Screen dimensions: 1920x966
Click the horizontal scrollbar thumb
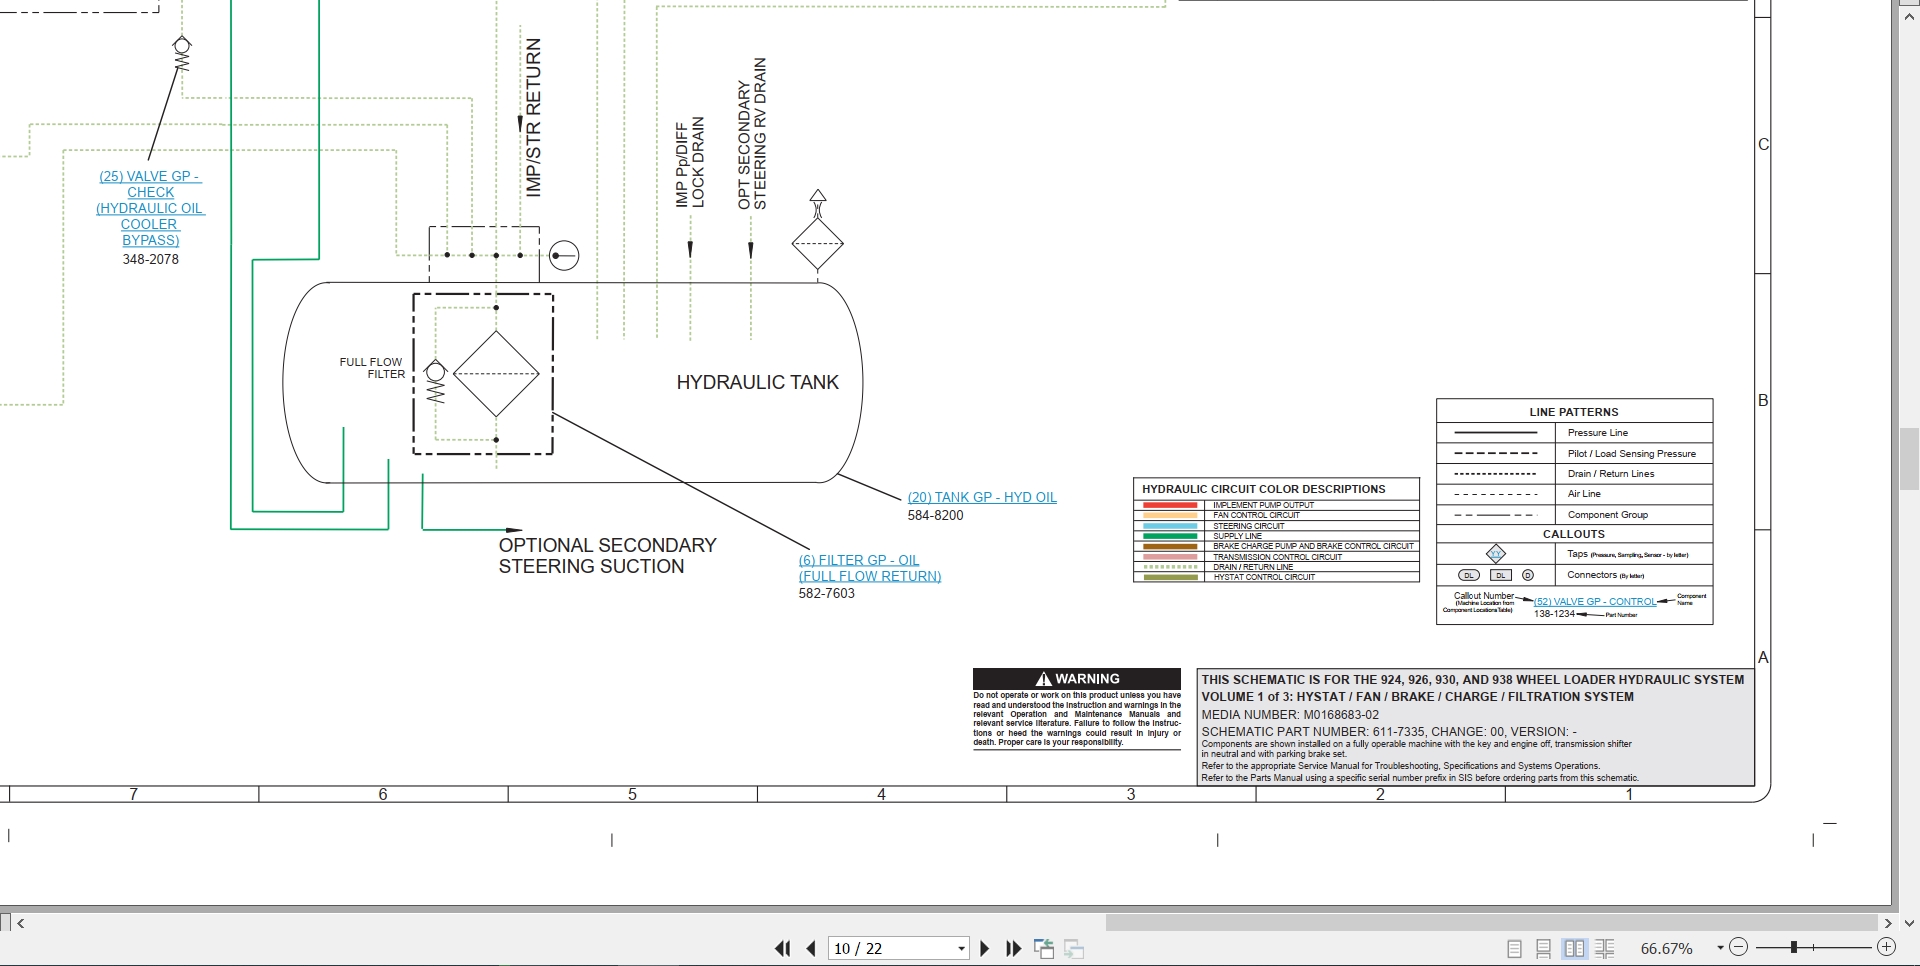(x=1491, y=924)
